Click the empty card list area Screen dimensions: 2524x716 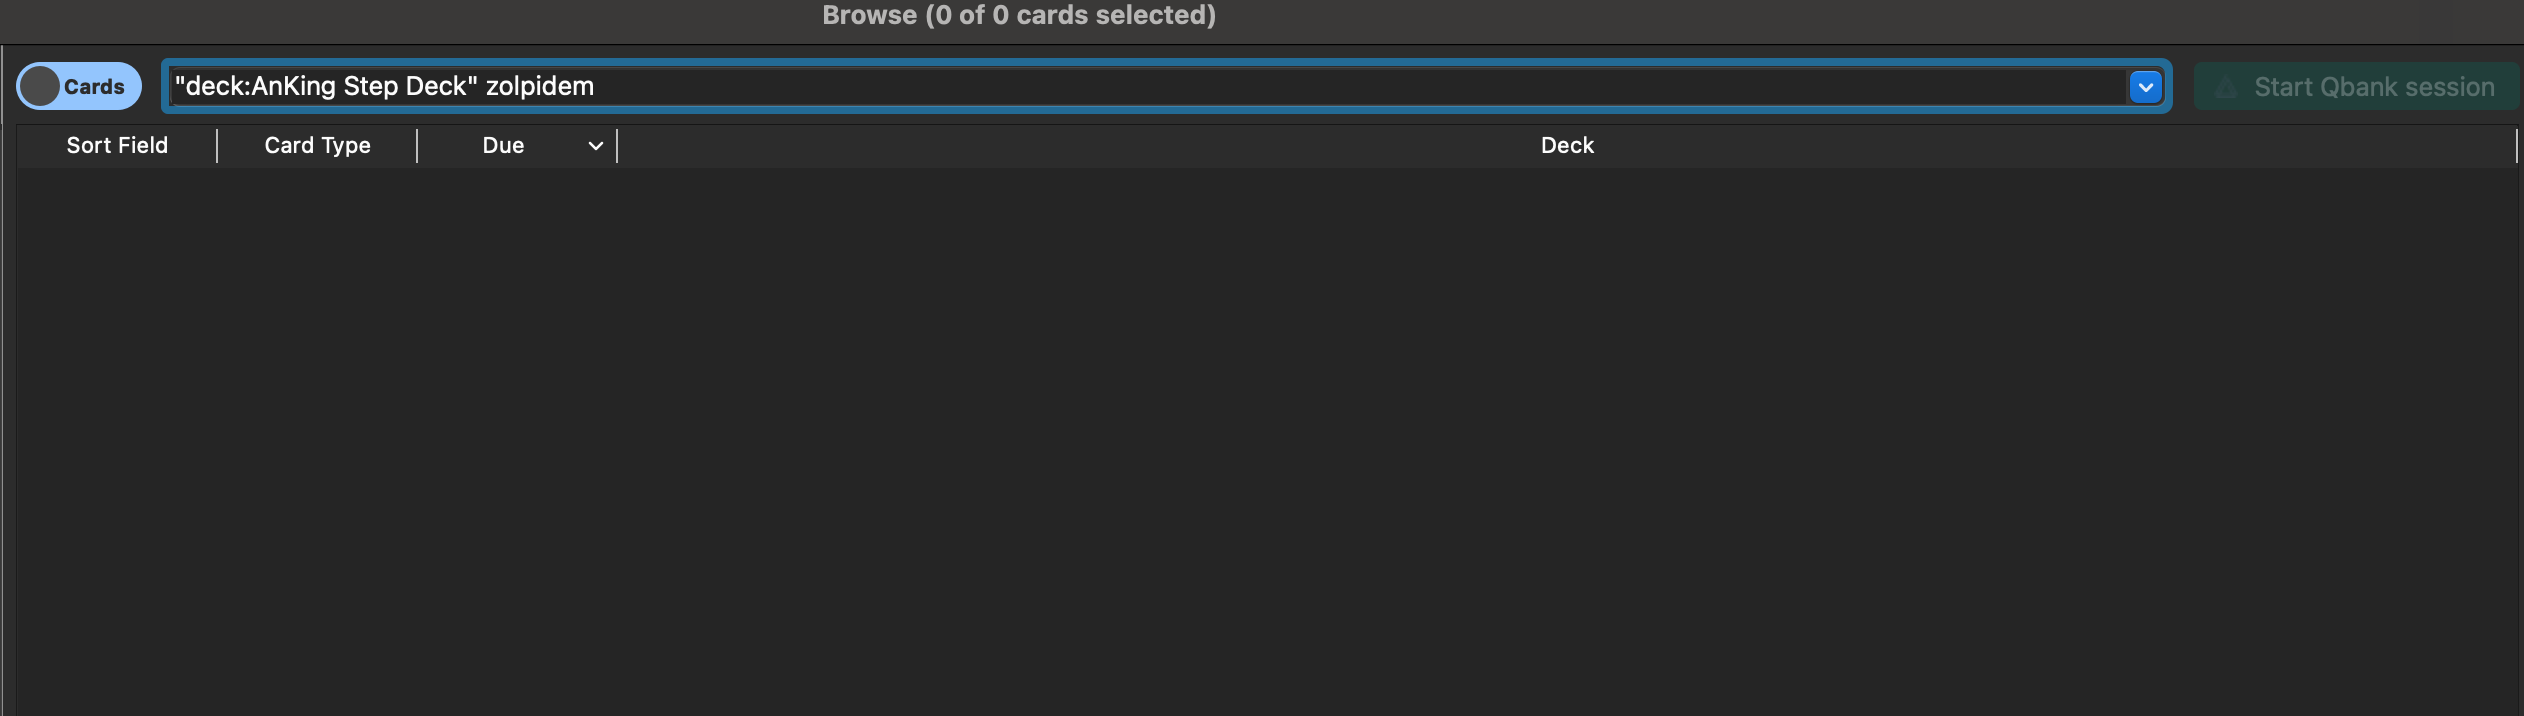[1260, 440]
